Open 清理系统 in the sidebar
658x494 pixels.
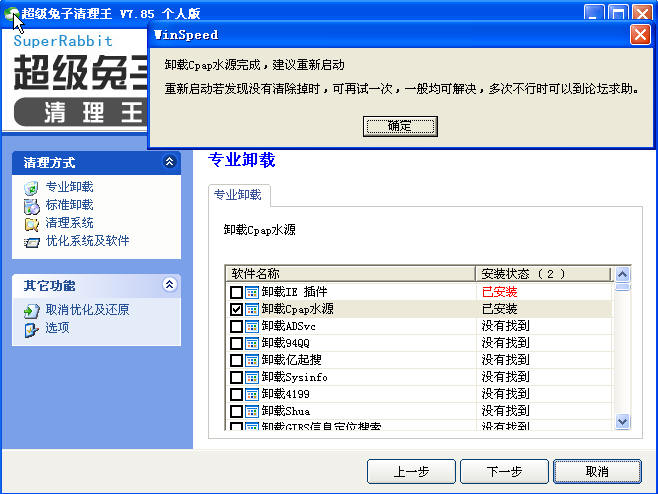[x=69, y=223]
